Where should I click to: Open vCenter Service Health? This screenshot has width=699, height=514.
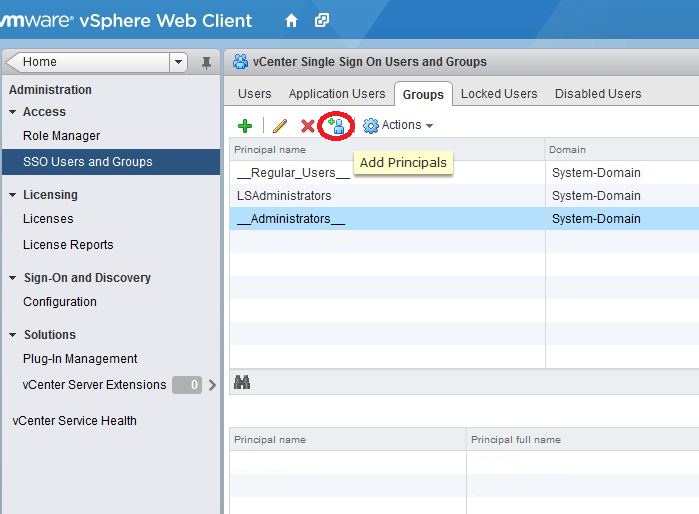click(x=74, y=421)
